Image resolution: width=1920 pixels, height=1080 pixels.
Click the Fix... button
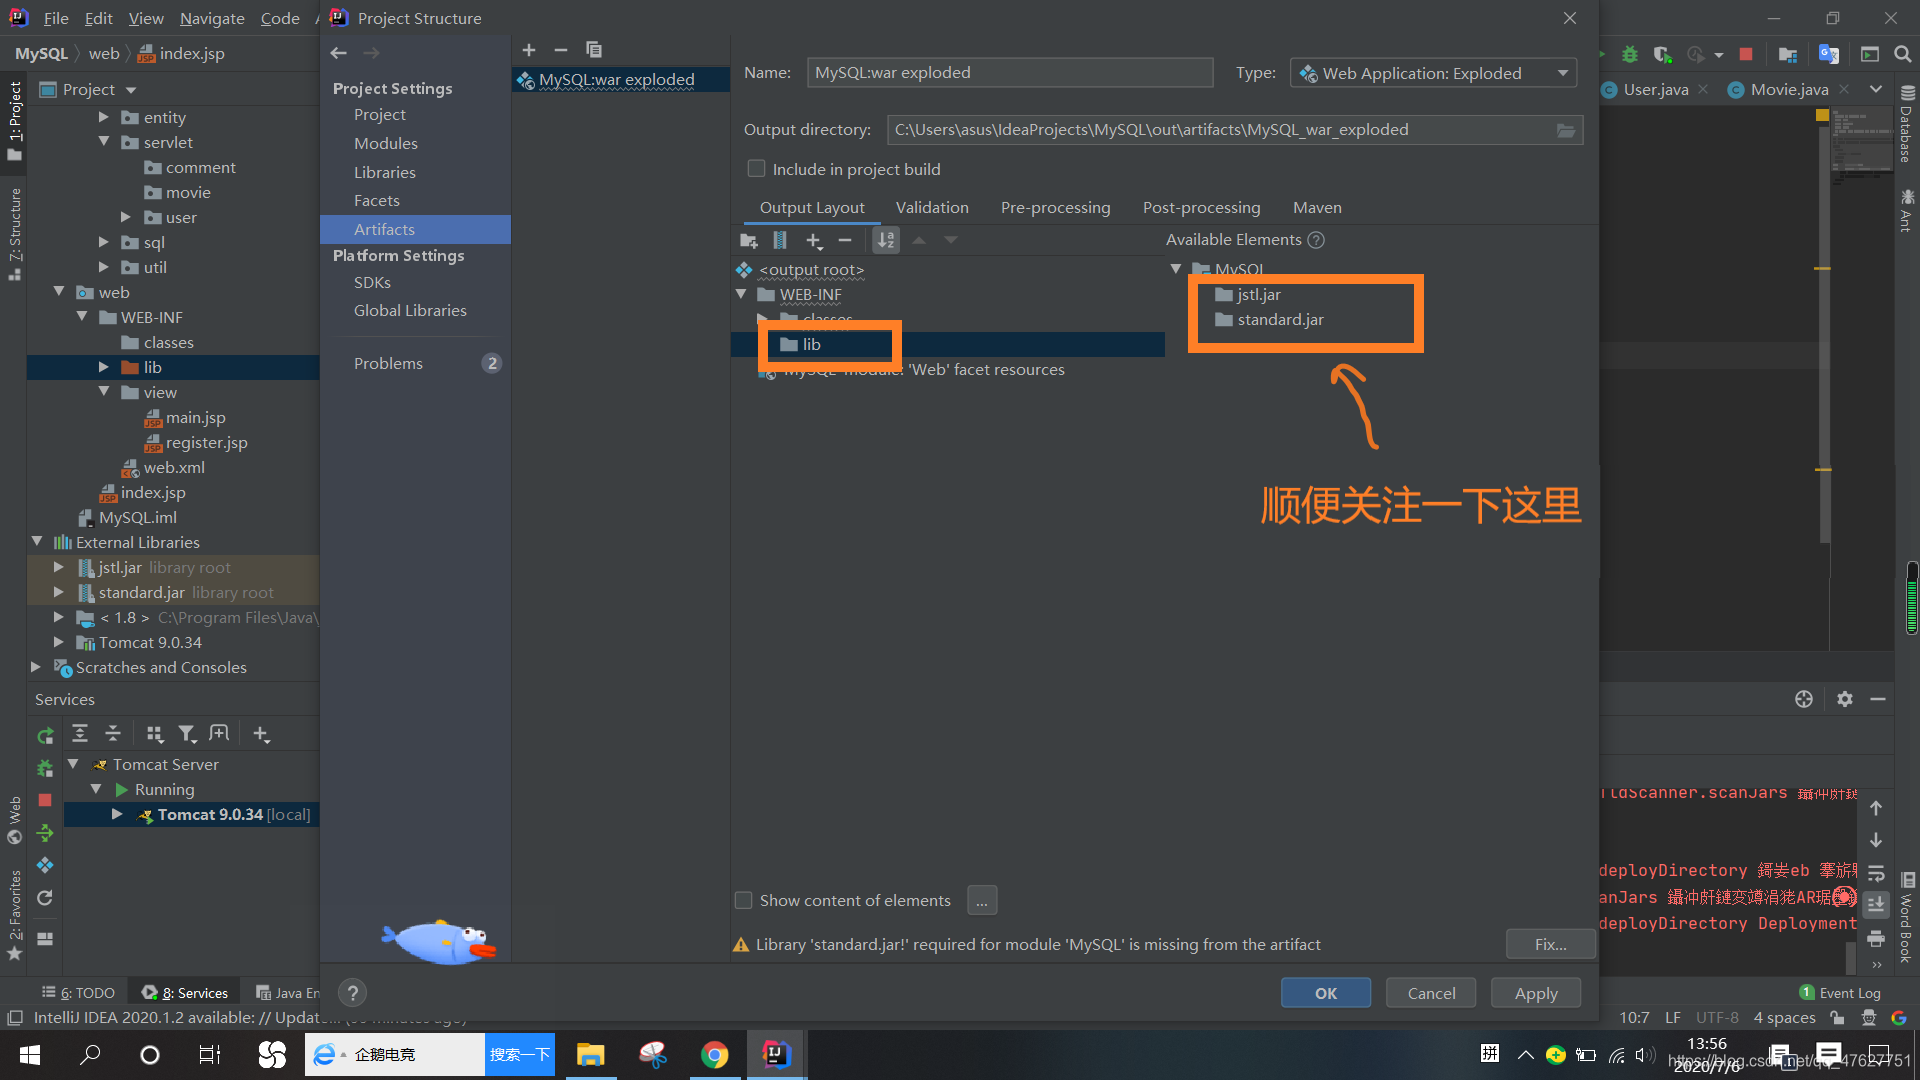[x=1551, y=944]
